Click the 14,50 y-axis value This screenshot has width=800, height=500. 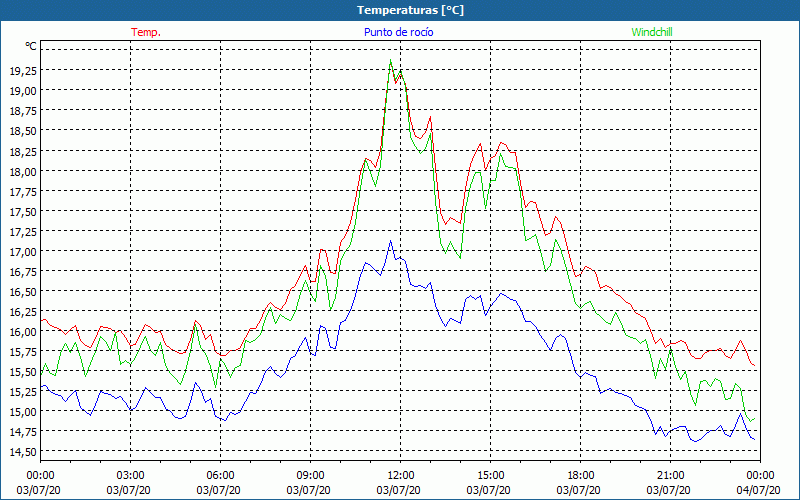point(23,452)
